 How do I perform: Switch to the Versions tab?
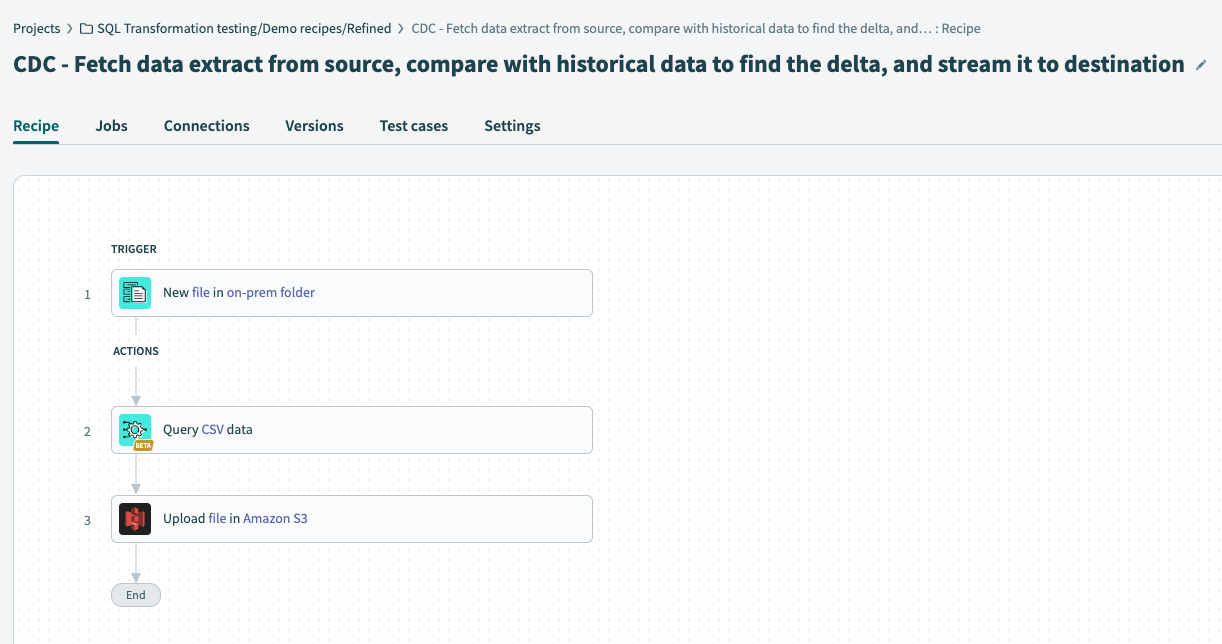[314, 125]
